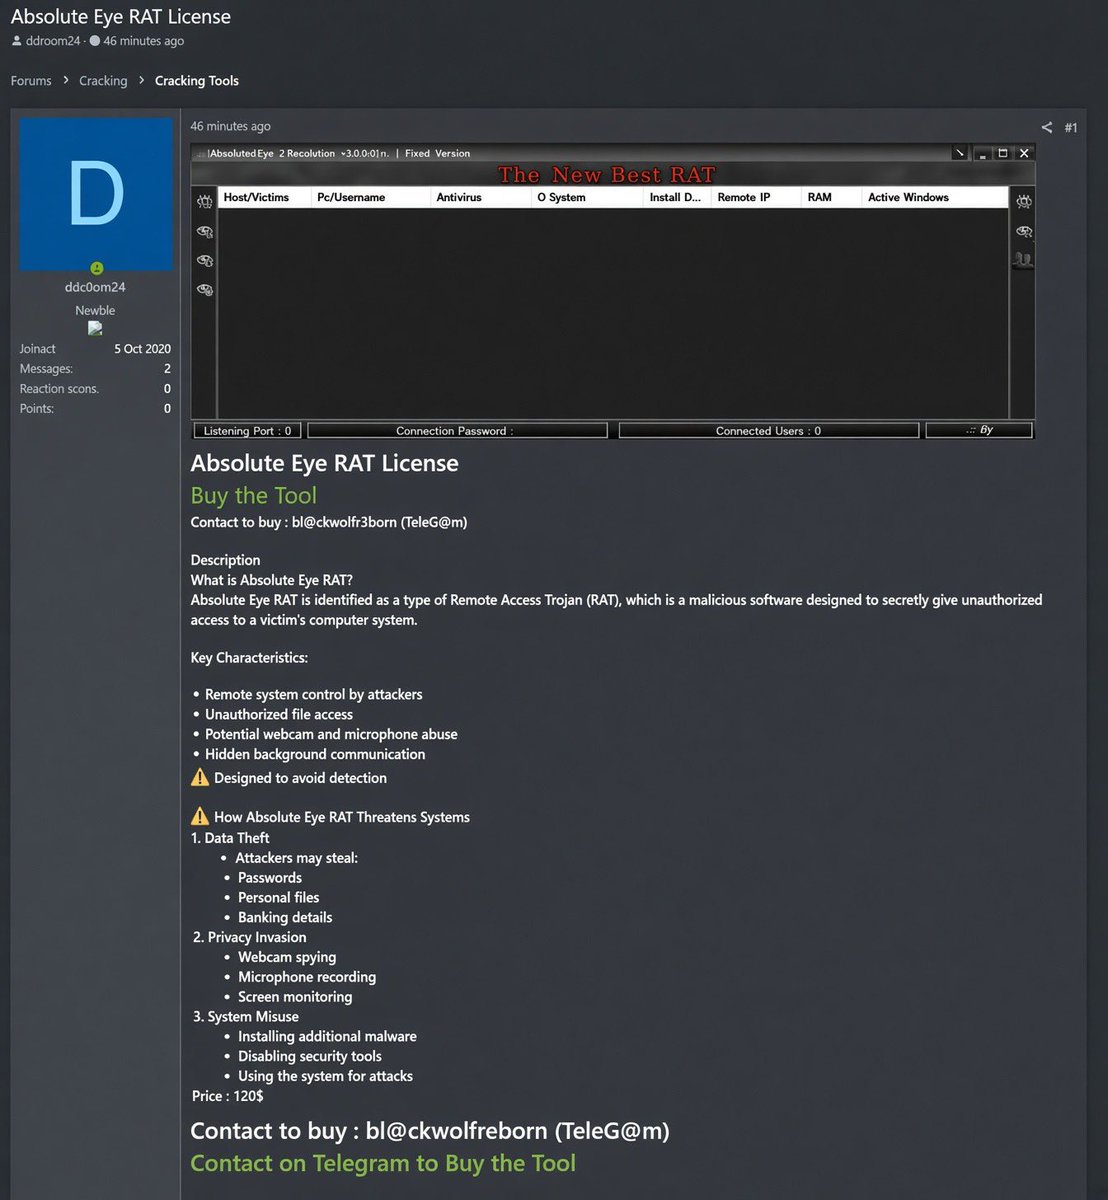
Task: Click the user icon beside ddroom24 author name
Action: pos(16,41)
